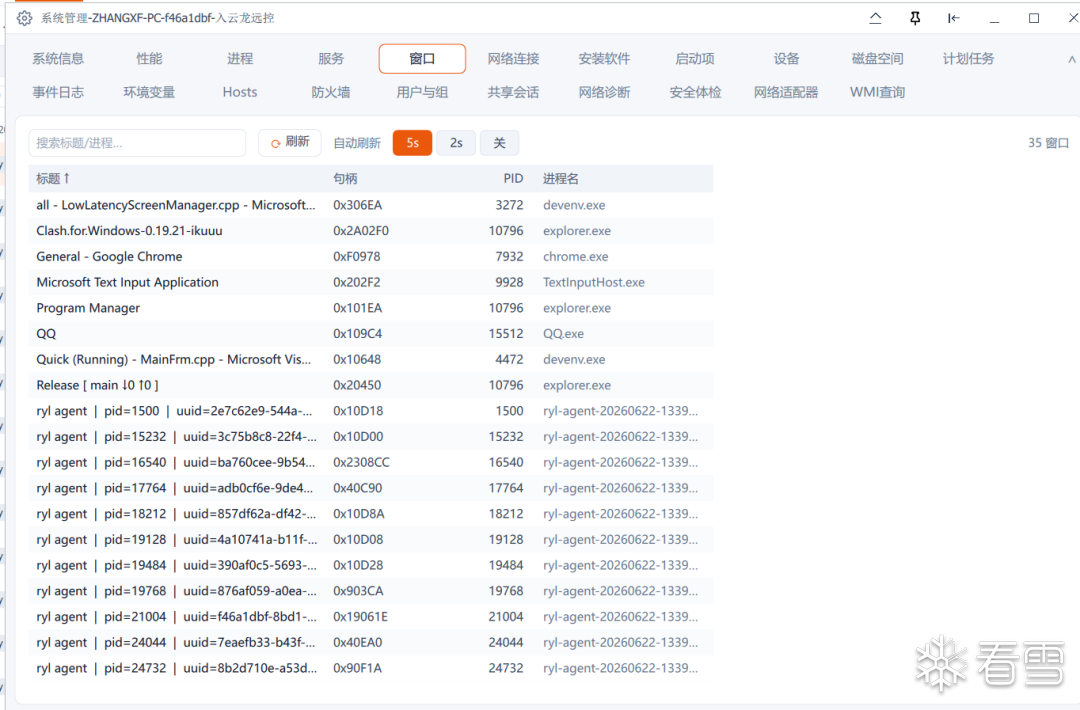Select ryl agent pid=19484 row

coord(371,565)
